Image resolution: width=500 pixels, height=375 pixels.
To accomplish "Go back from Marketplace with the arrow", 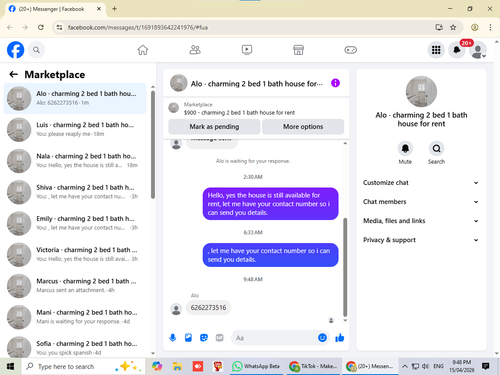I will tap(13, 74).
